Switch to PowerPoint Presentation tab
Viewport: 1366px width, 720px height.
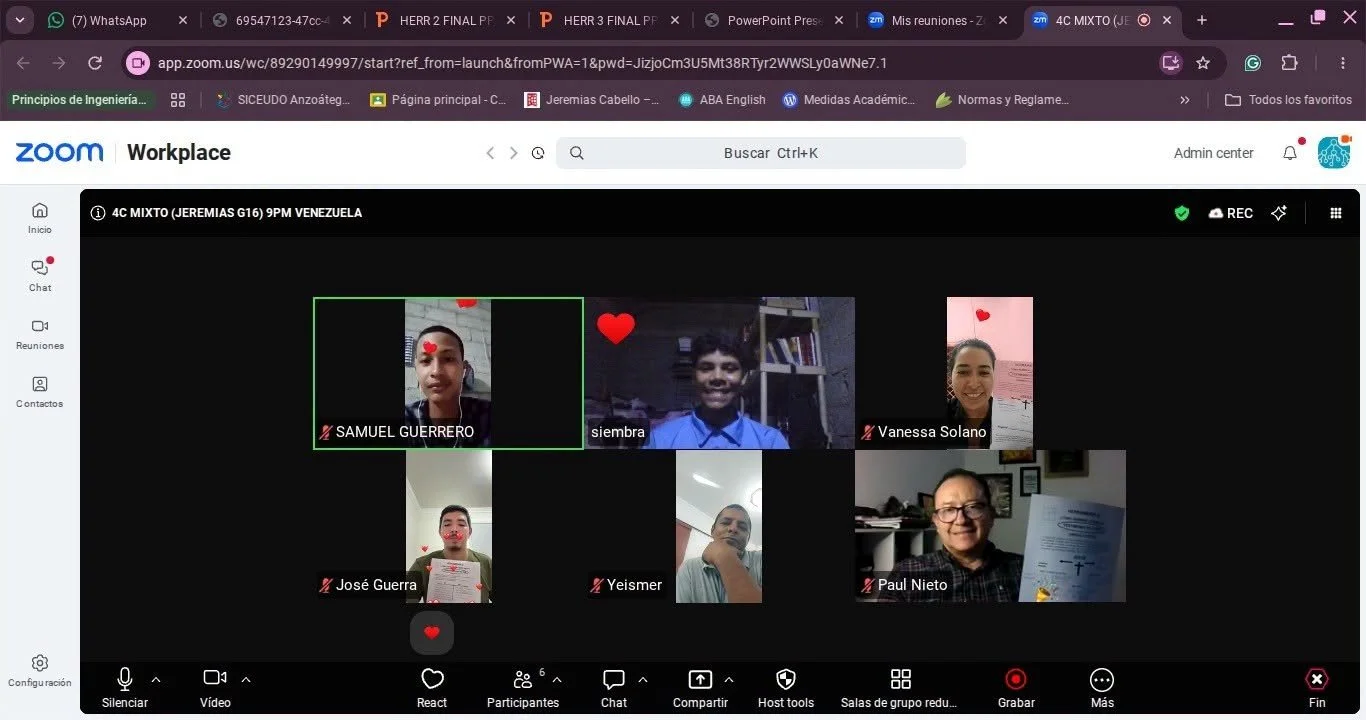pos(773,20)
